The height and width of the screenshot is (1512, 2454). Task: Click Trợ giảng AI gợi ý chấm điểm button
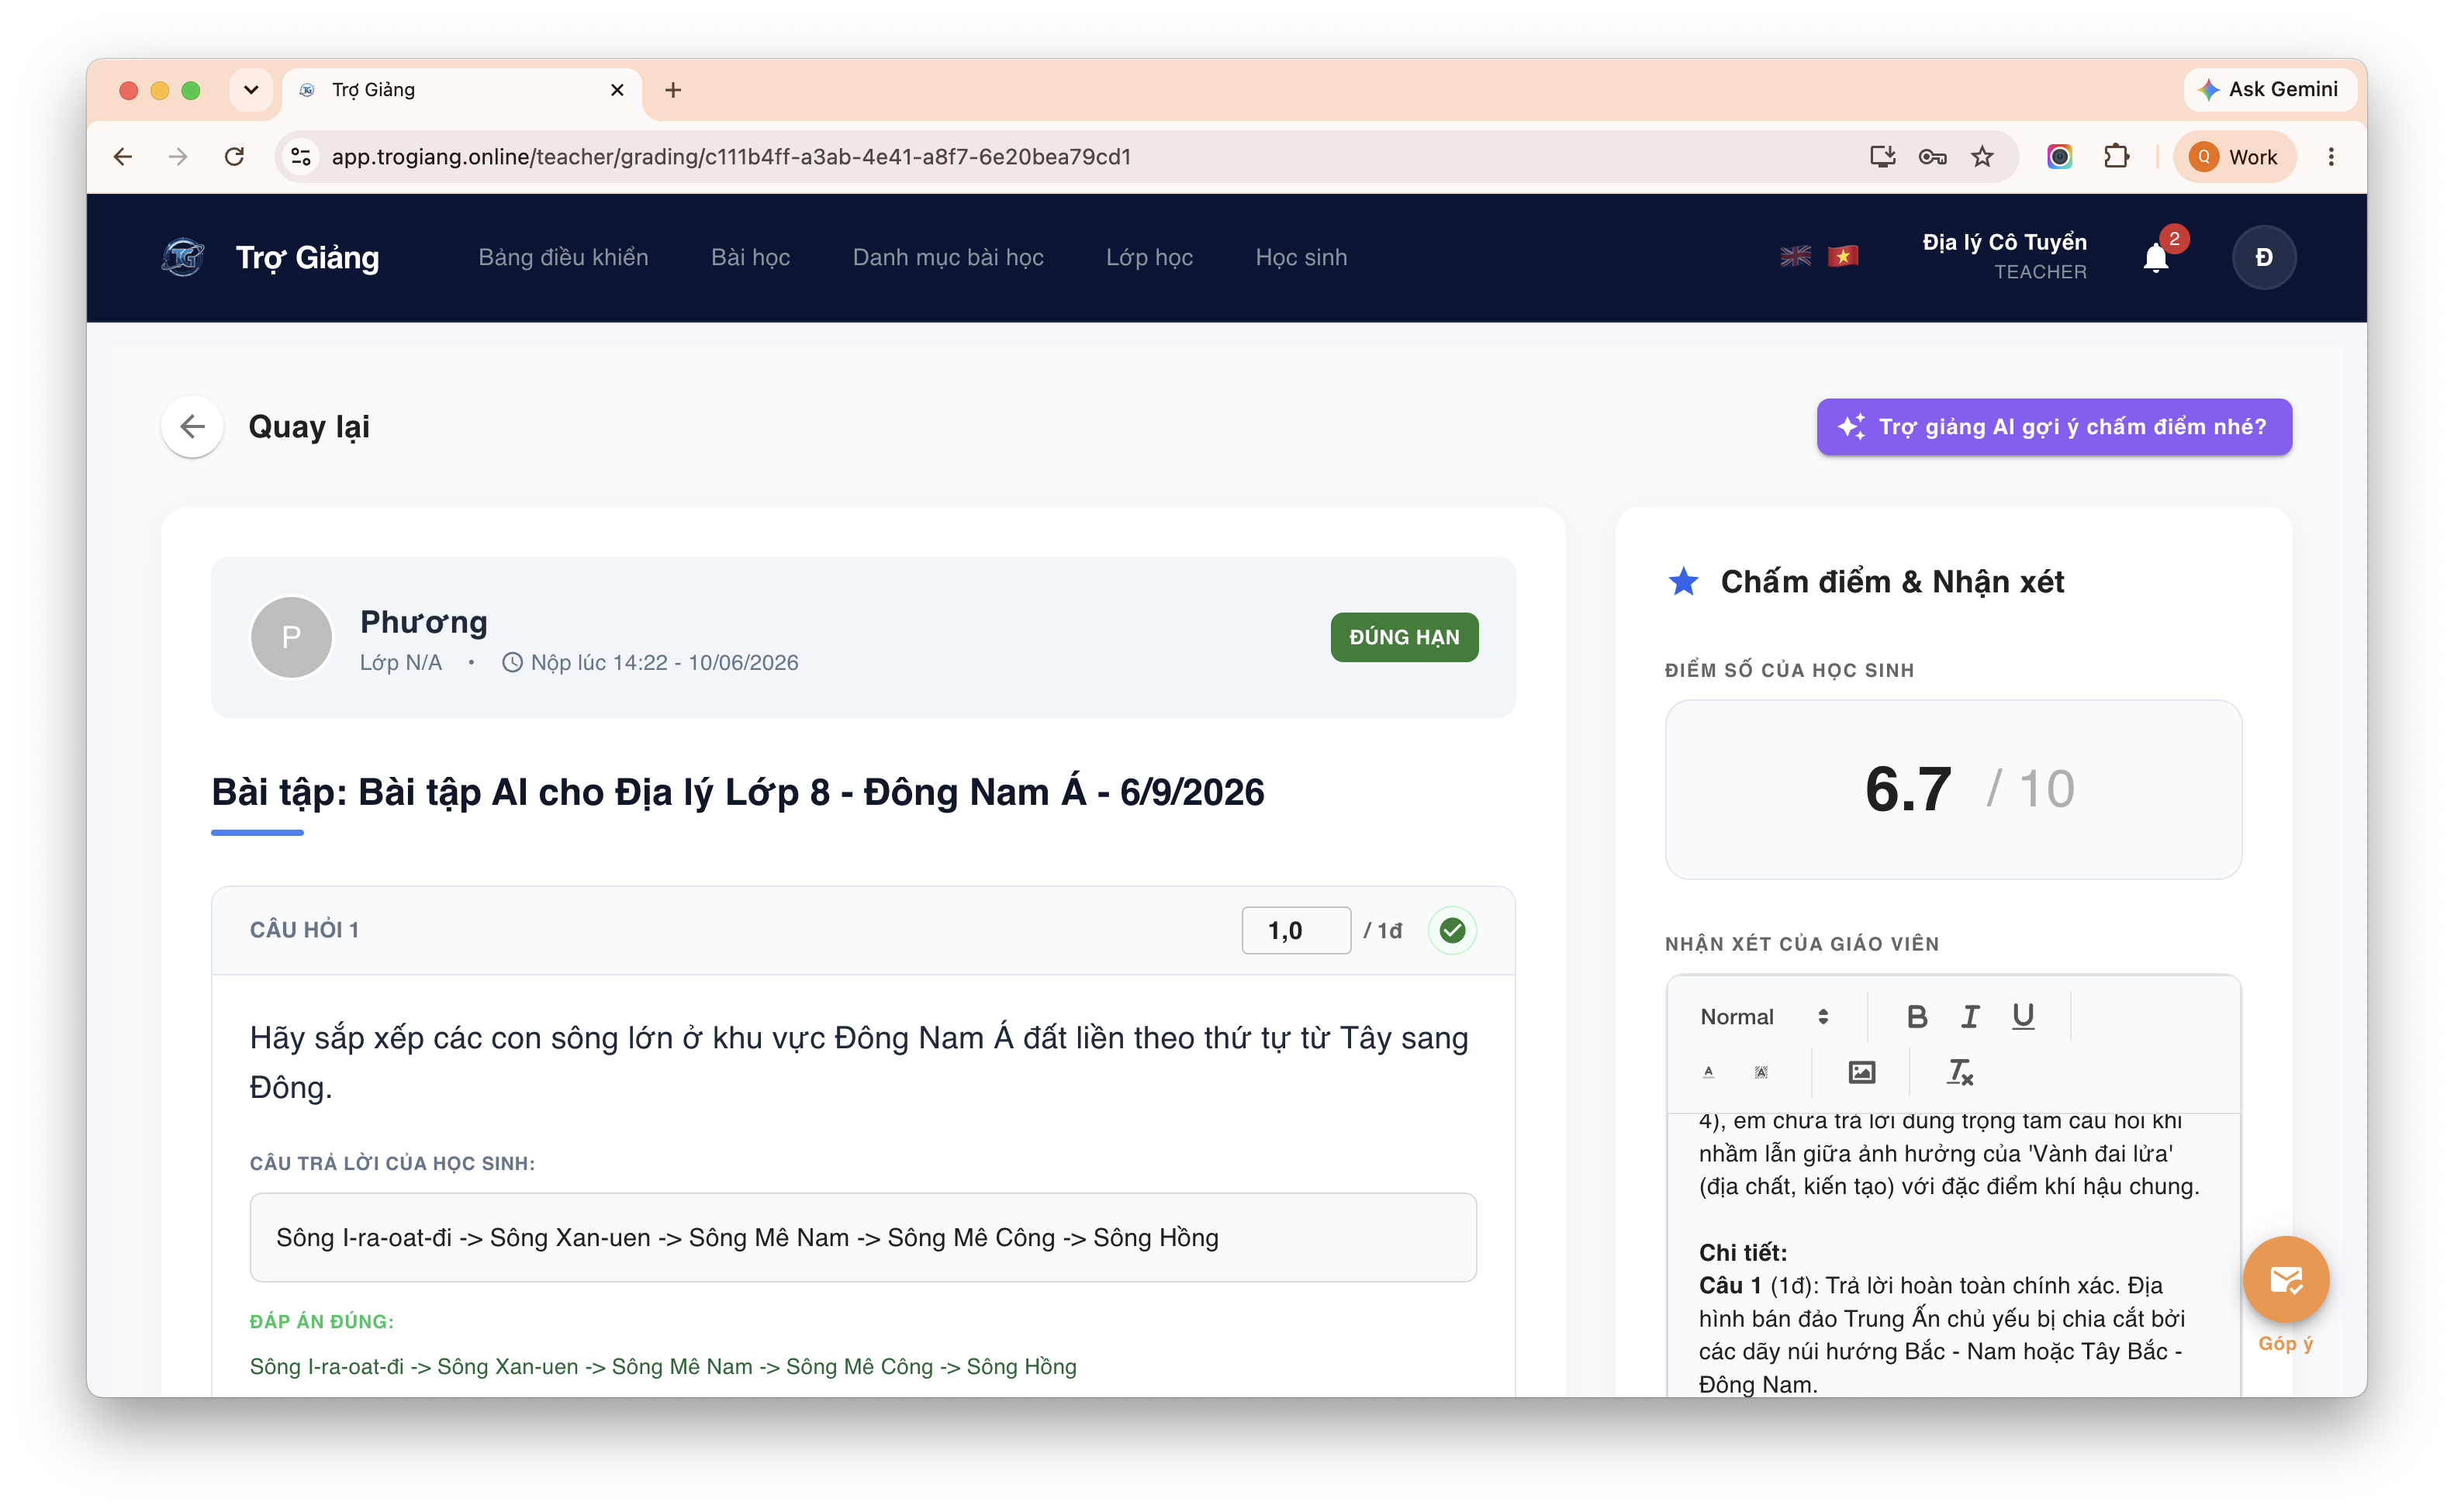(2054, 427)
